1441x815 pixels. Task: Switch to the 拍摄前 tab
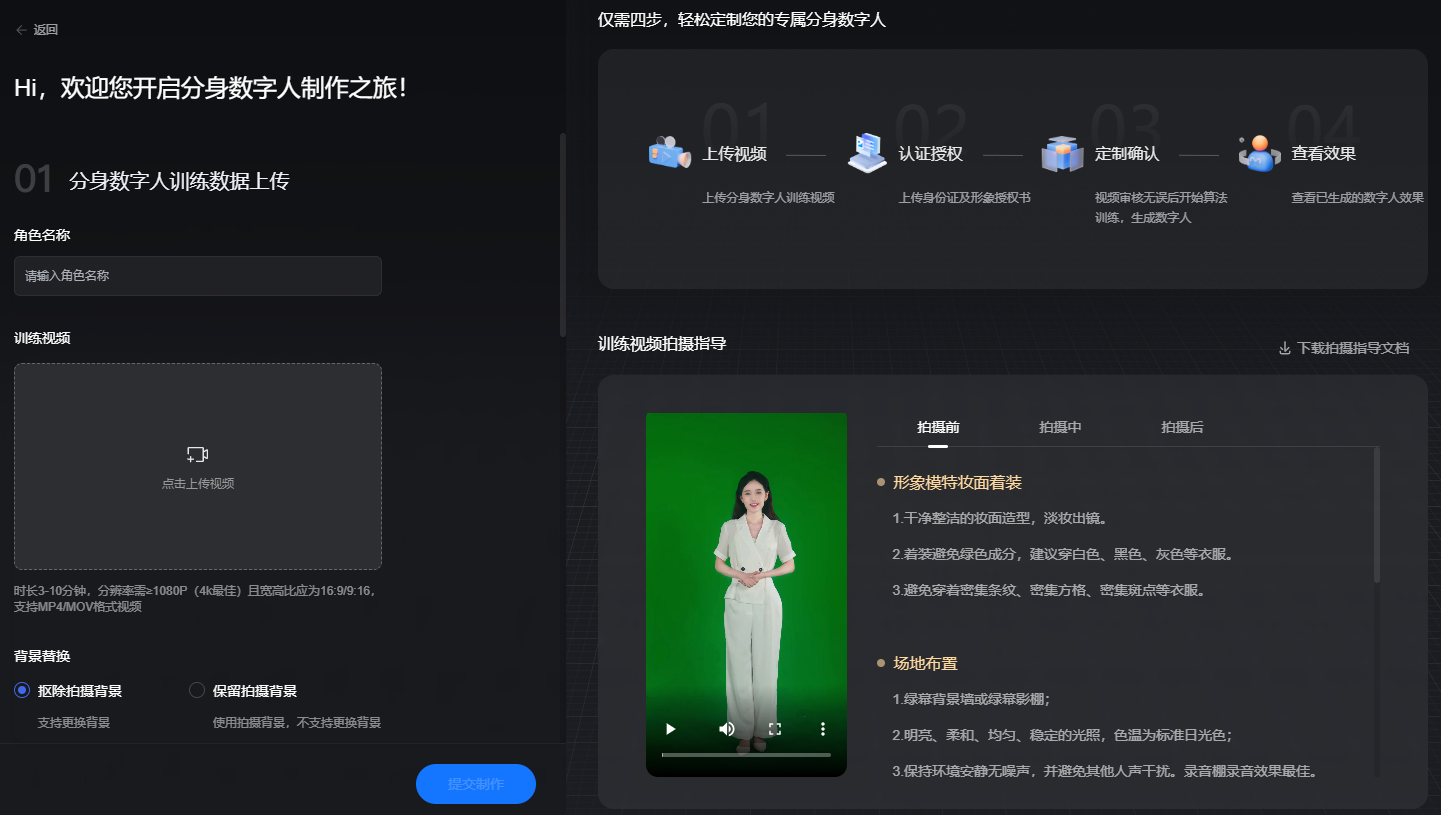point(938,427)
